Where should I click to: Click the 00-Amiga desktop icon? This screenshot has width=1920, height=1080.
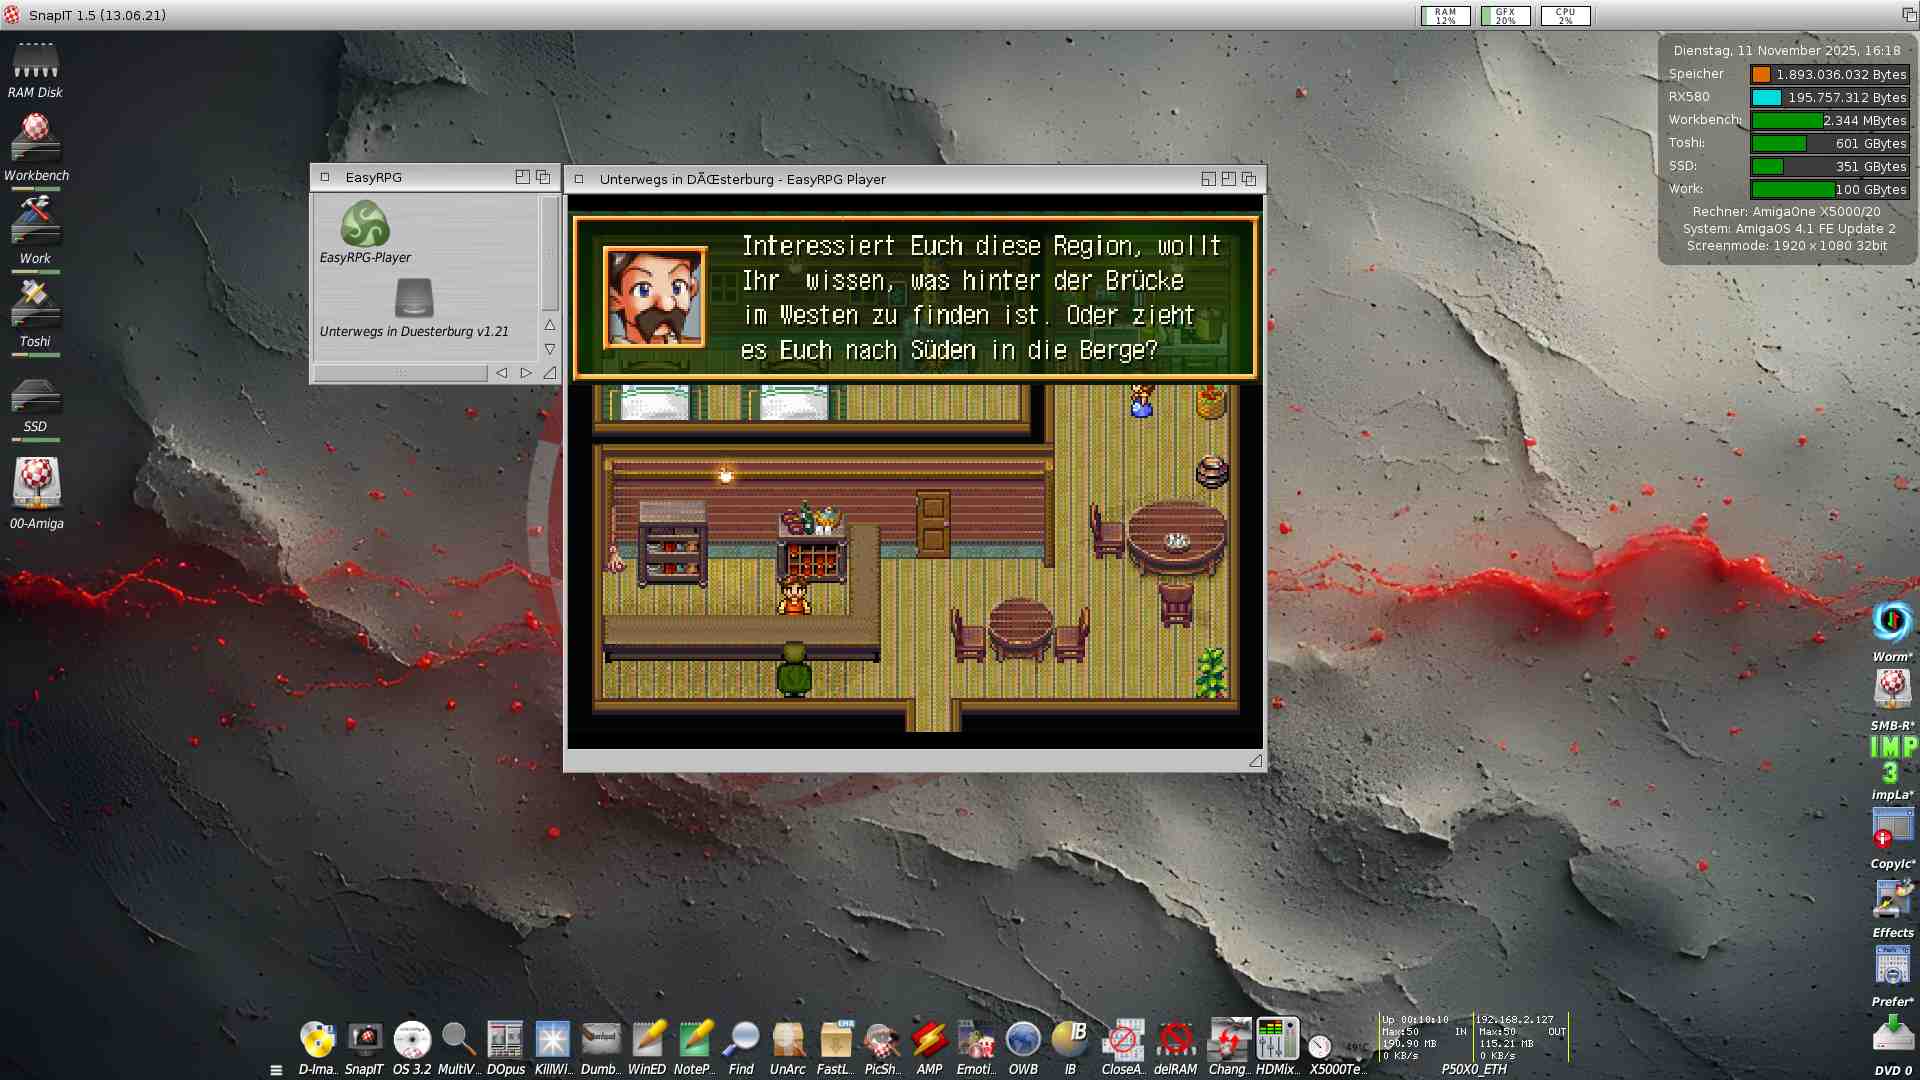36,484
